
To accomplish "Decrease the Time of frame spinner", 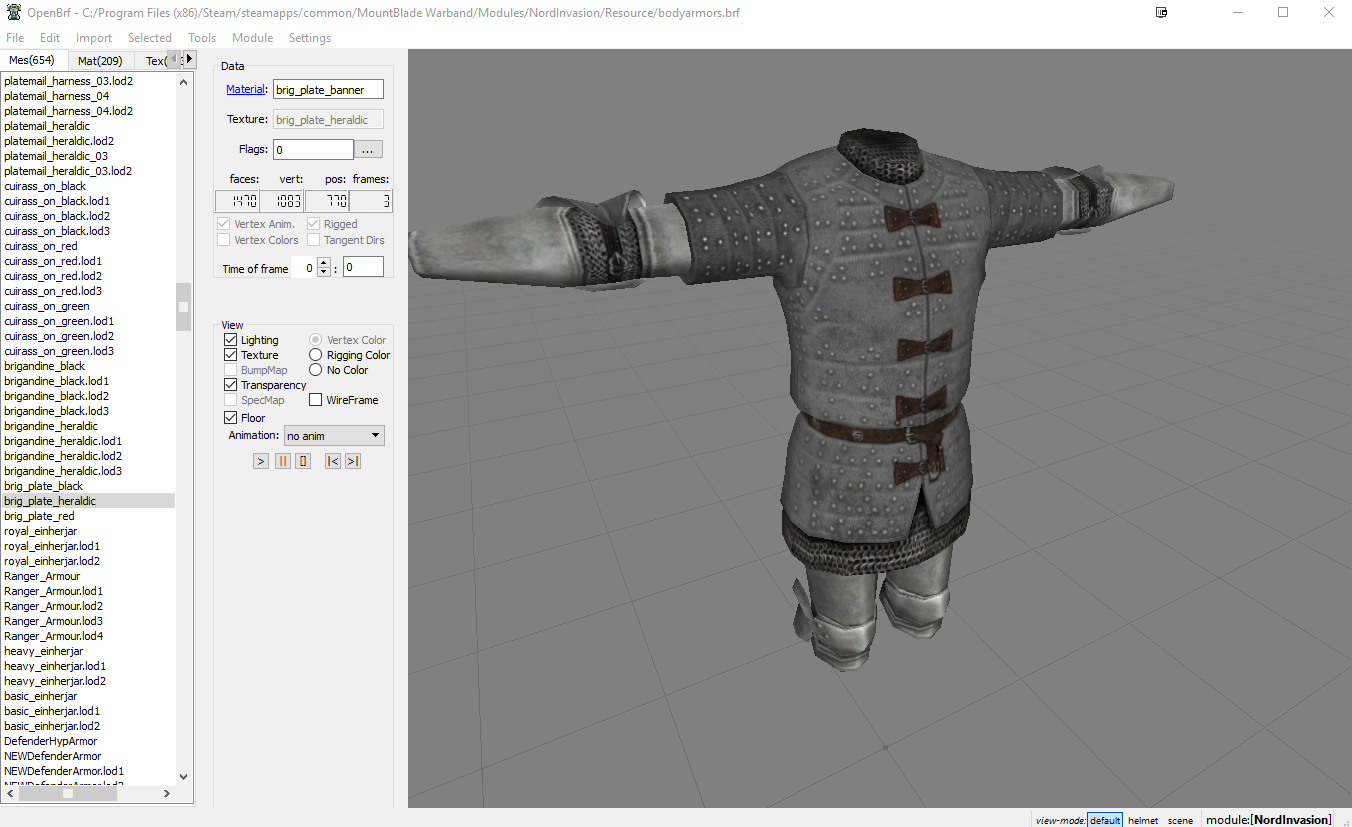I will click(x=323, y=272).
